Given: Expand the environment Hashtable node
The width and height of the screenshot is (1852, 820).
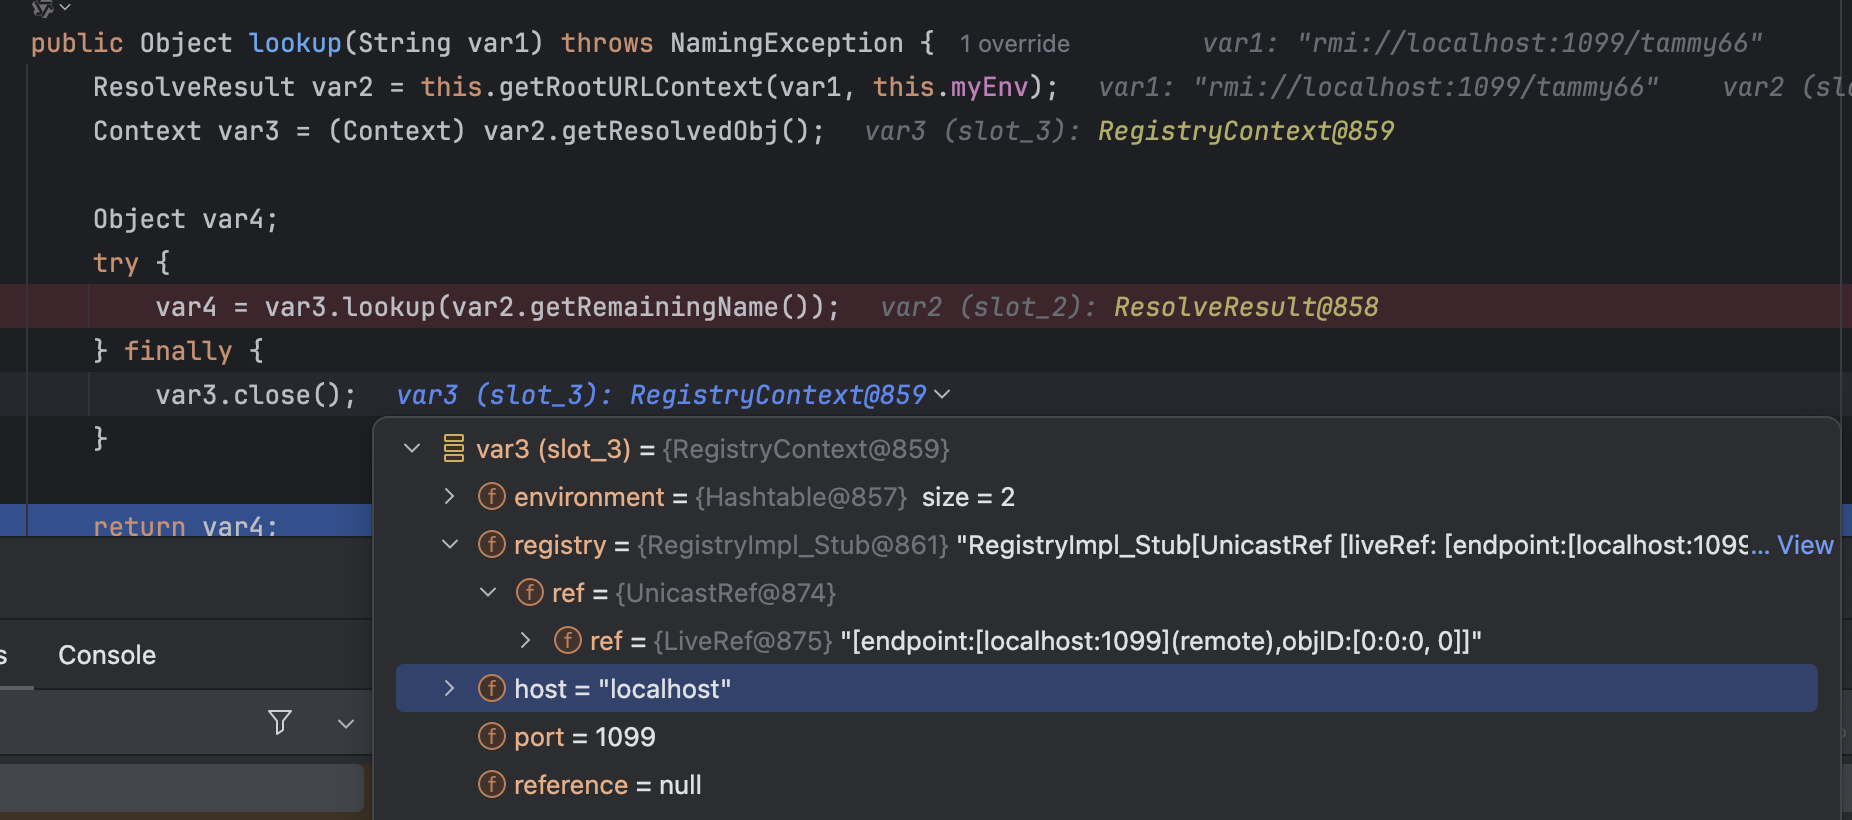Looking at the screenshot, I should [x=449, y=497].
